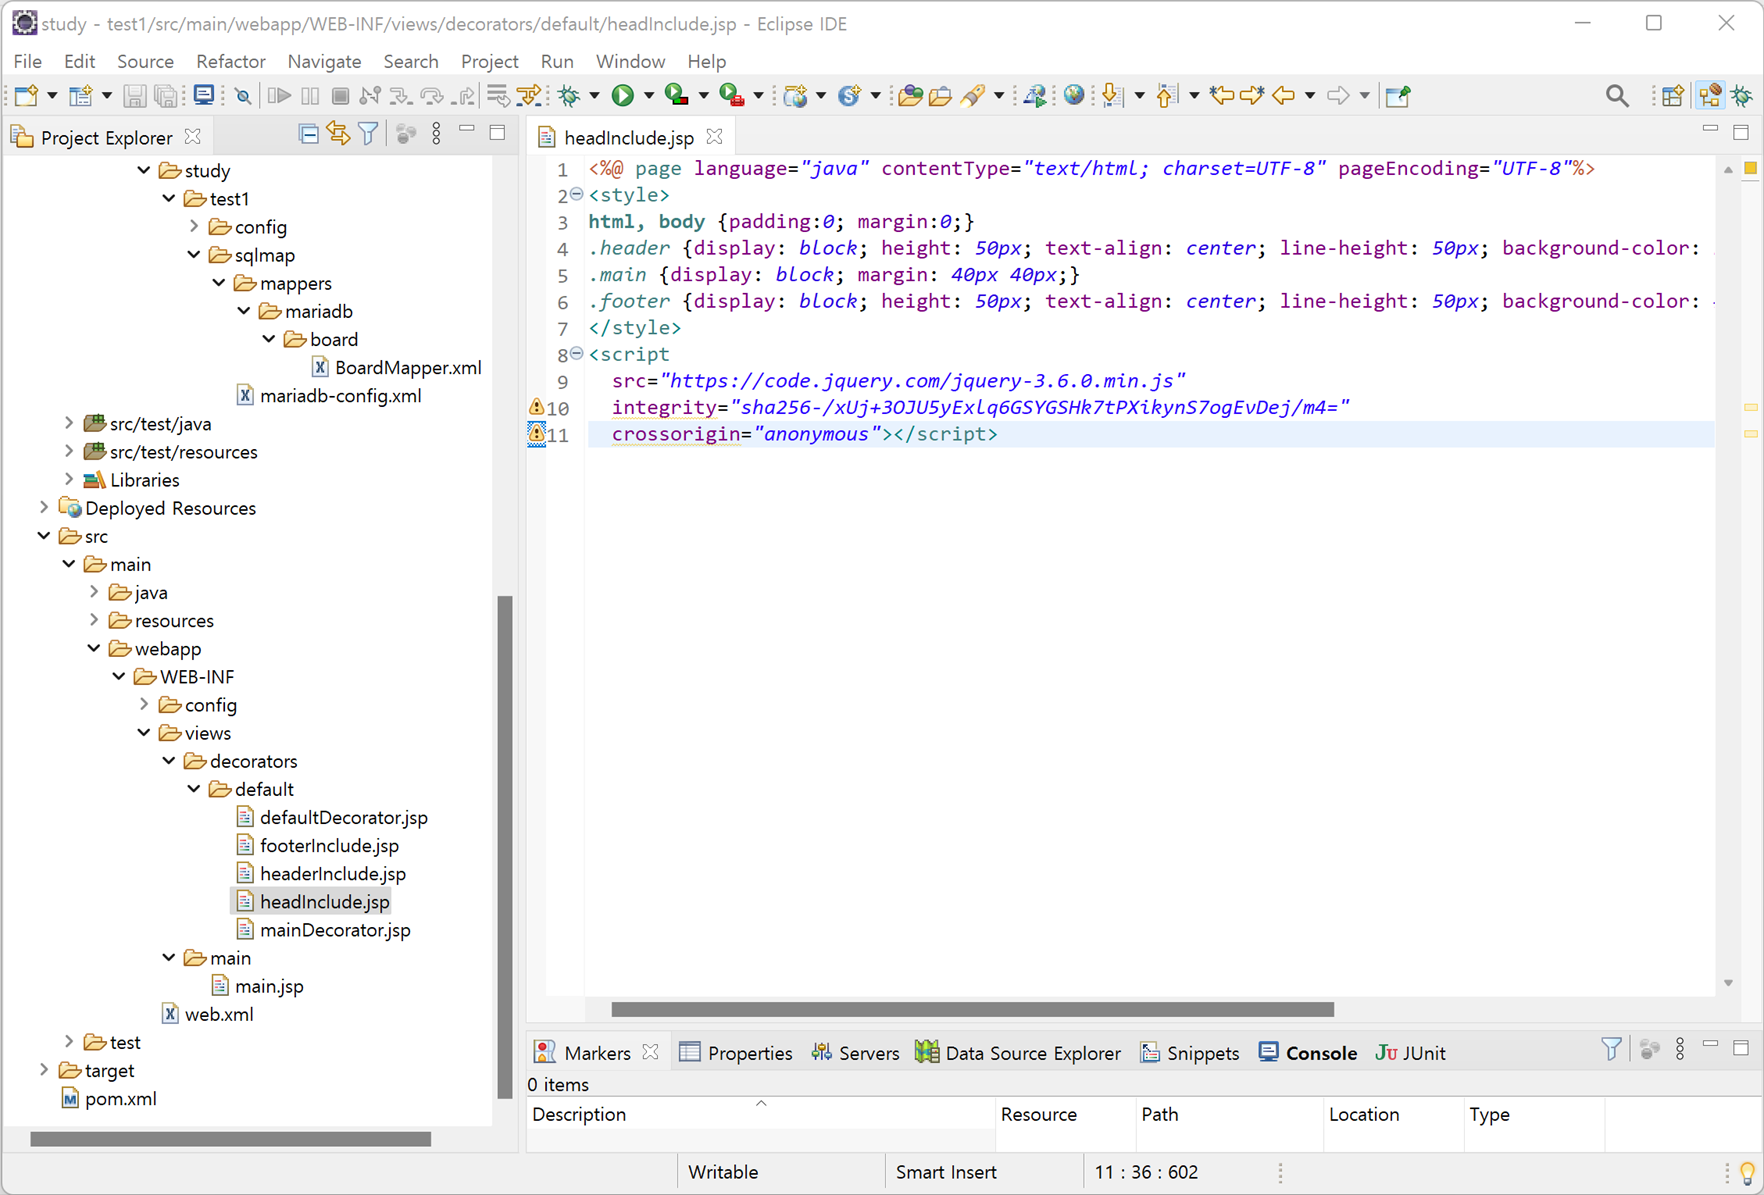Click the tip lightbulb in status bar
Viewport: 1764px width, 1195px height.
tap(1748, 1172)
